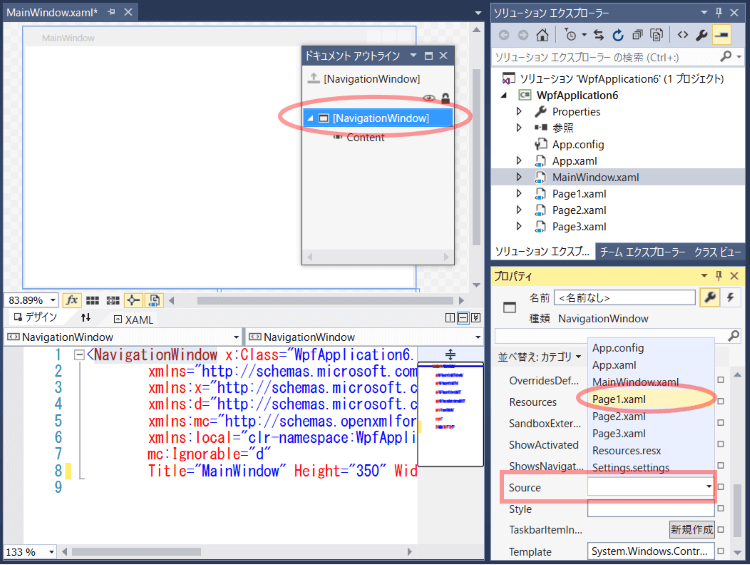Open the right NavigationWindow member dropdown
The height and width of the screenshot is (565, 750).
(477, 337)
